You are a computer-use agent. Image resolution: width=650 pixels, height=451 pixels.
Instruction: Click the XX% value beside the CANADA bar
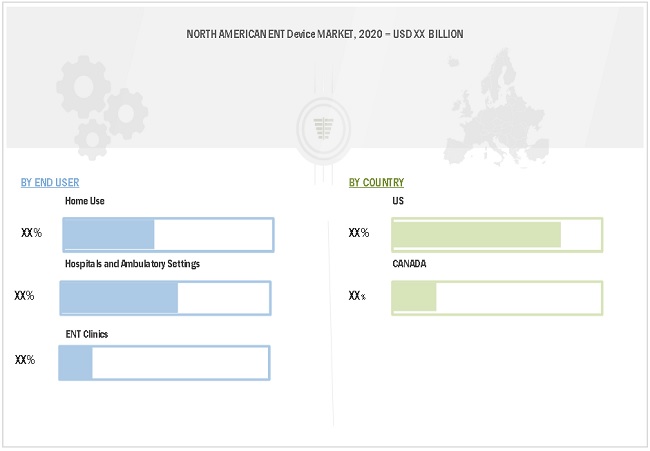coord(357,296)
